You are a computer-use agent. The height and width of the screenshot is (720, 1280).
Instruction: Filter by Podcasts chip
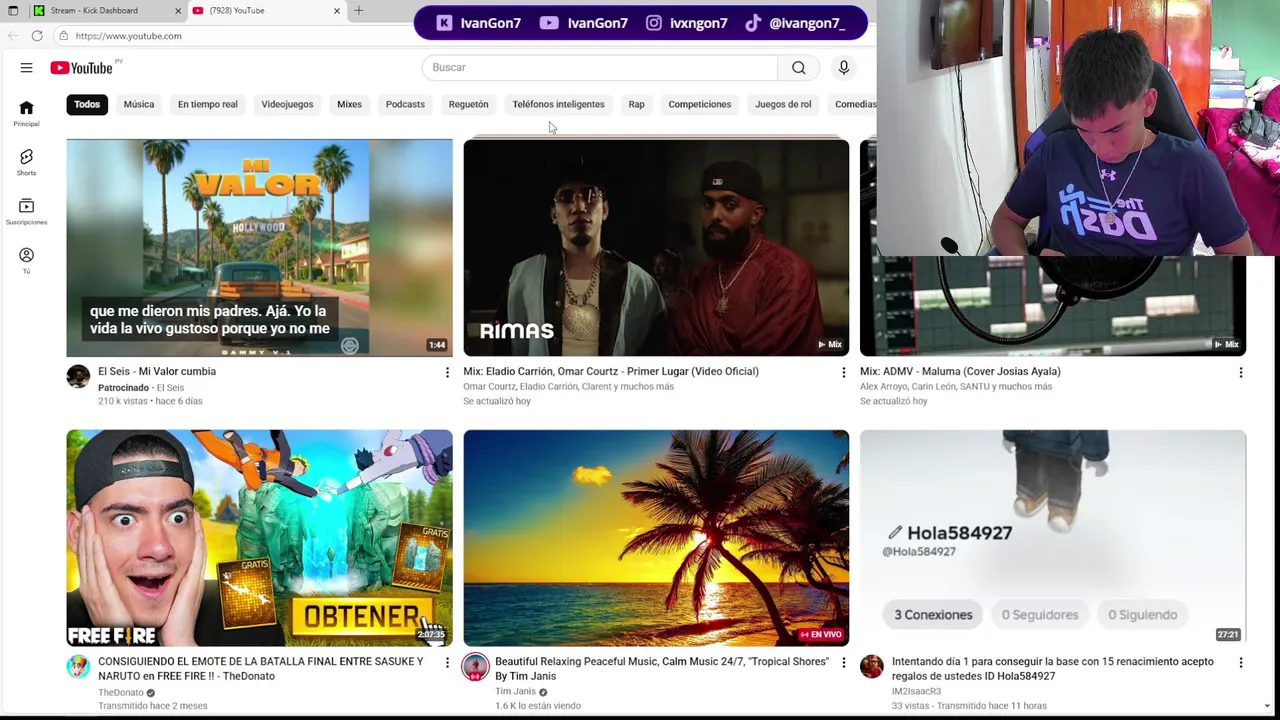[x=405, y=104]
